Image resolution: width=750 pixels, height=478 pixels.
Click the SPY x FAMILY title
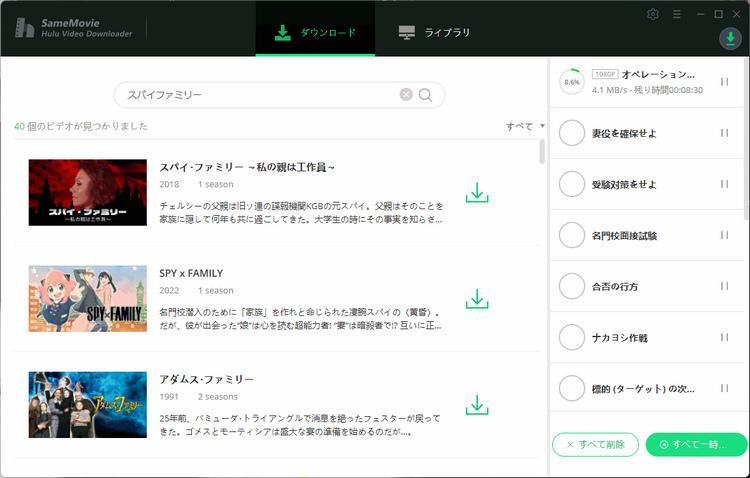pyautogui.click(x=191, y=273)
